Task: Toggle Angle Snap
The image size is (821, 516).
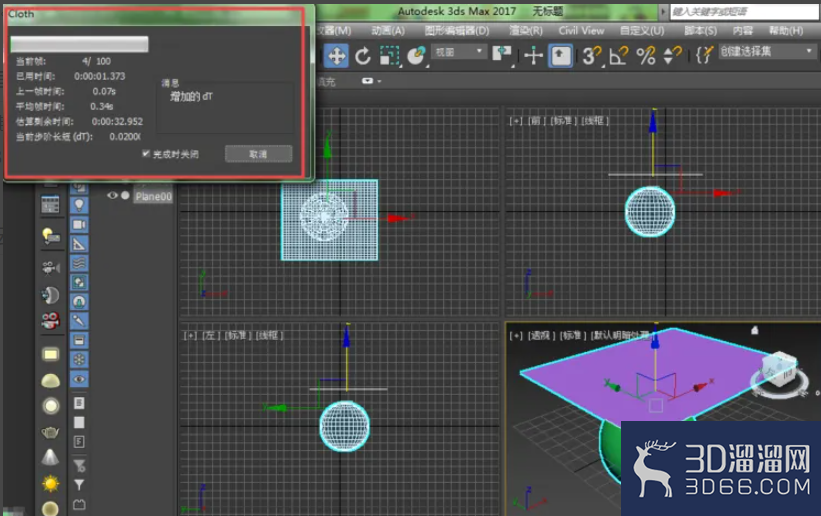Action: (619, 56)
